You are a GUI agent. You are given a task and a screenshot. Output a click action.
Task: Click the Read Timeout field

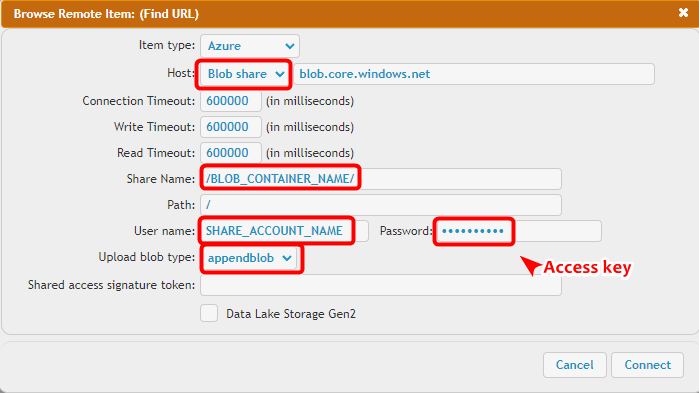230,153
